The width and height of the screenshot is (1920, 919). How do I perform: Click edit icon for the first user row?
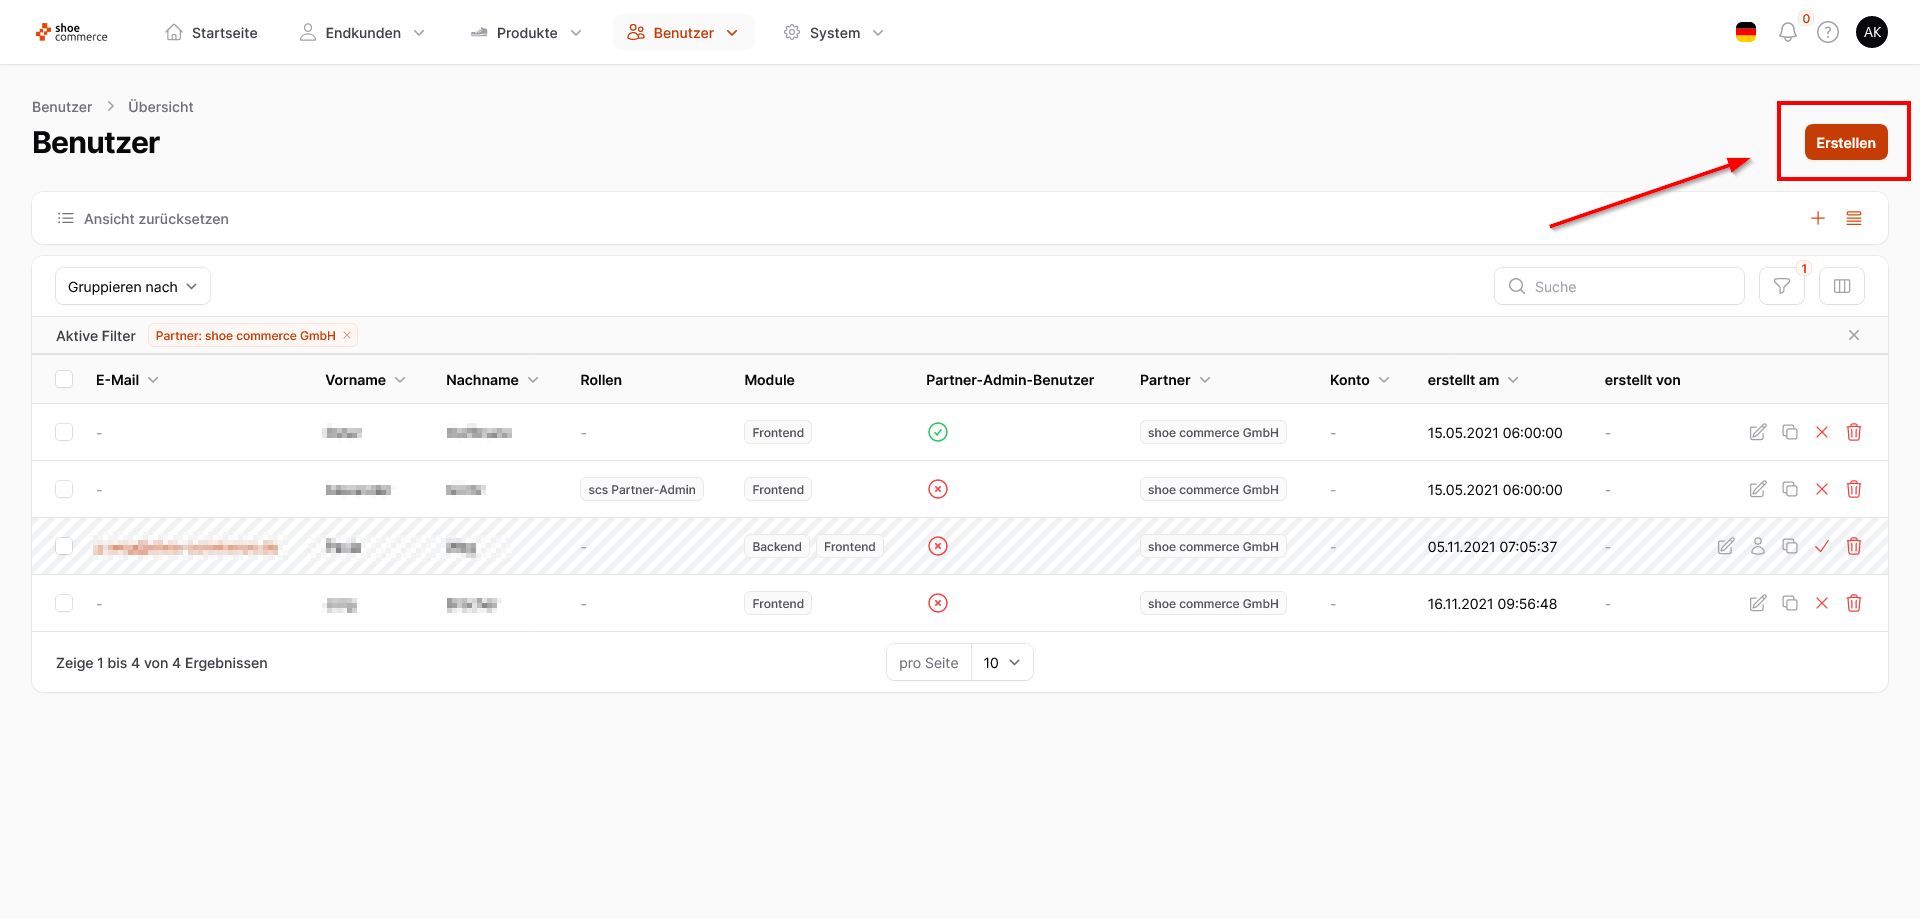(1757, 433)
